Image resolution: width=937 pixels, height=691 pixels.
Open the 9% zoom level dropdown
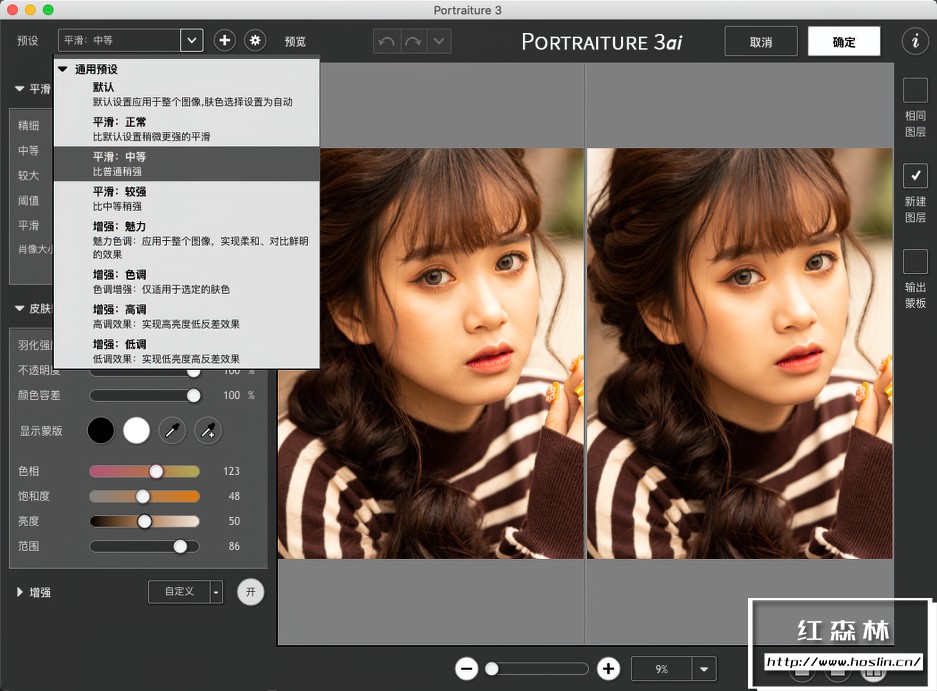(x=706, y=669)
